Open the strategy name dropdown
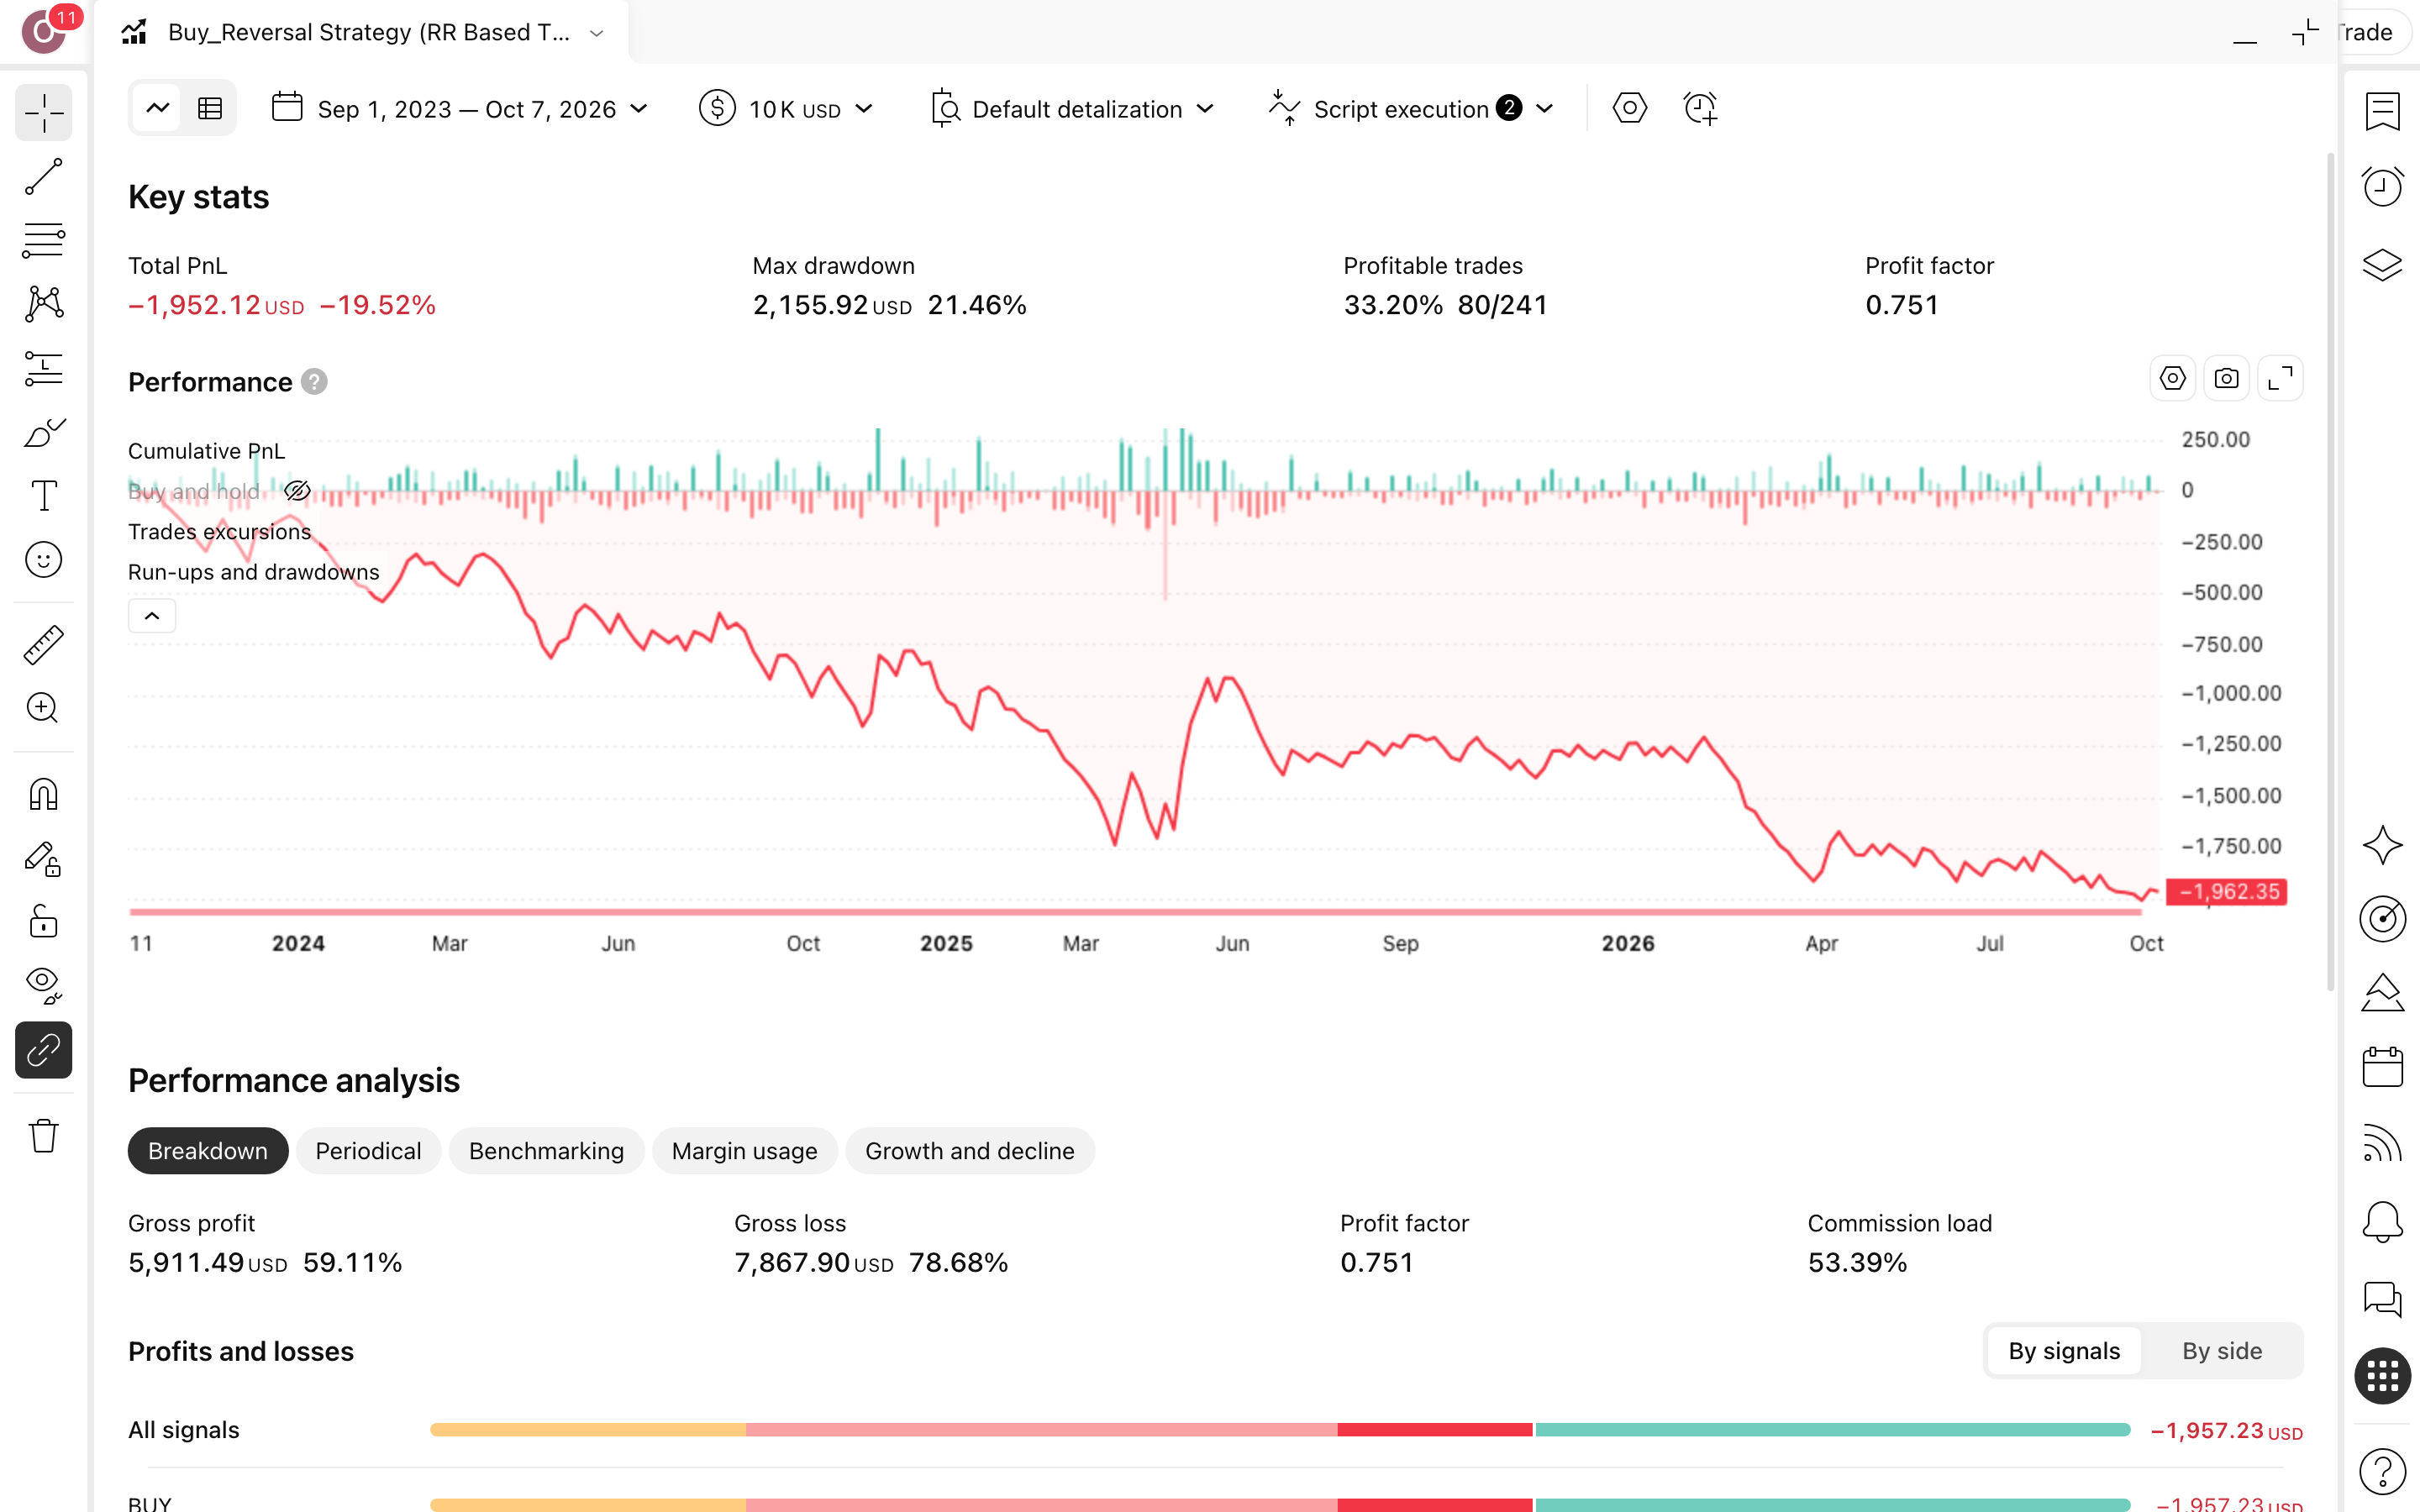The image size is (2420, 1512). 597,33
